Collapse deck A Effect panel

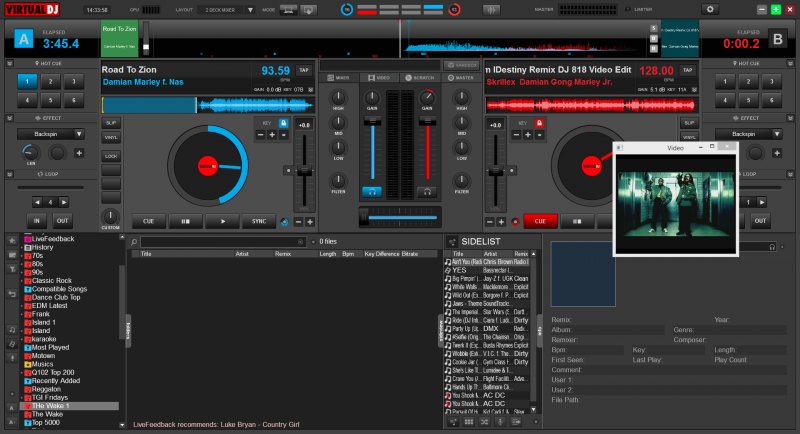10,118
